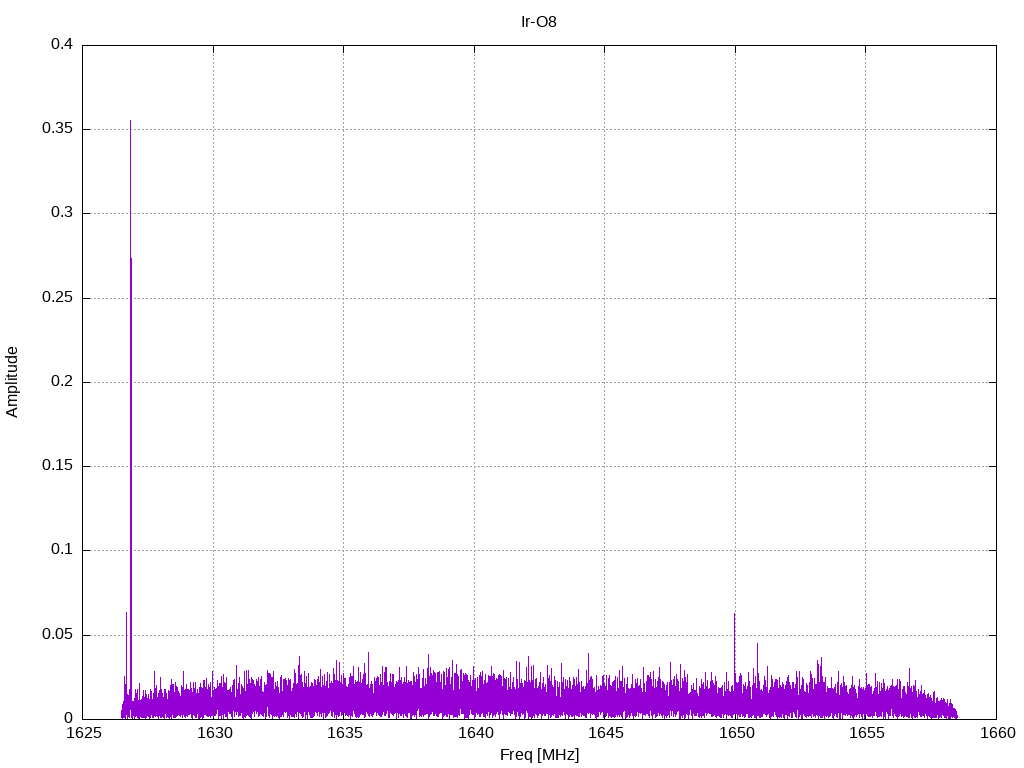Screen dimensions: 1024x768
Task: Click the spike peak at 1650 MHz
Action: point(734,615)
